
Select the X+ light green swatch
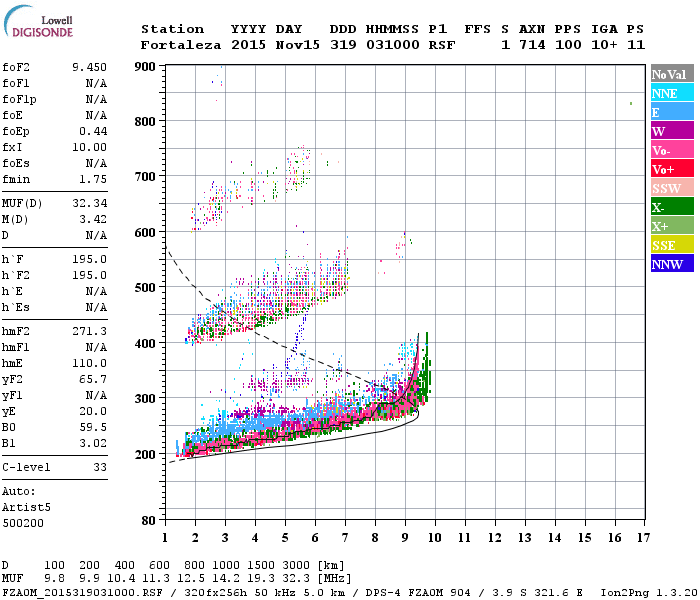point(672,225)
